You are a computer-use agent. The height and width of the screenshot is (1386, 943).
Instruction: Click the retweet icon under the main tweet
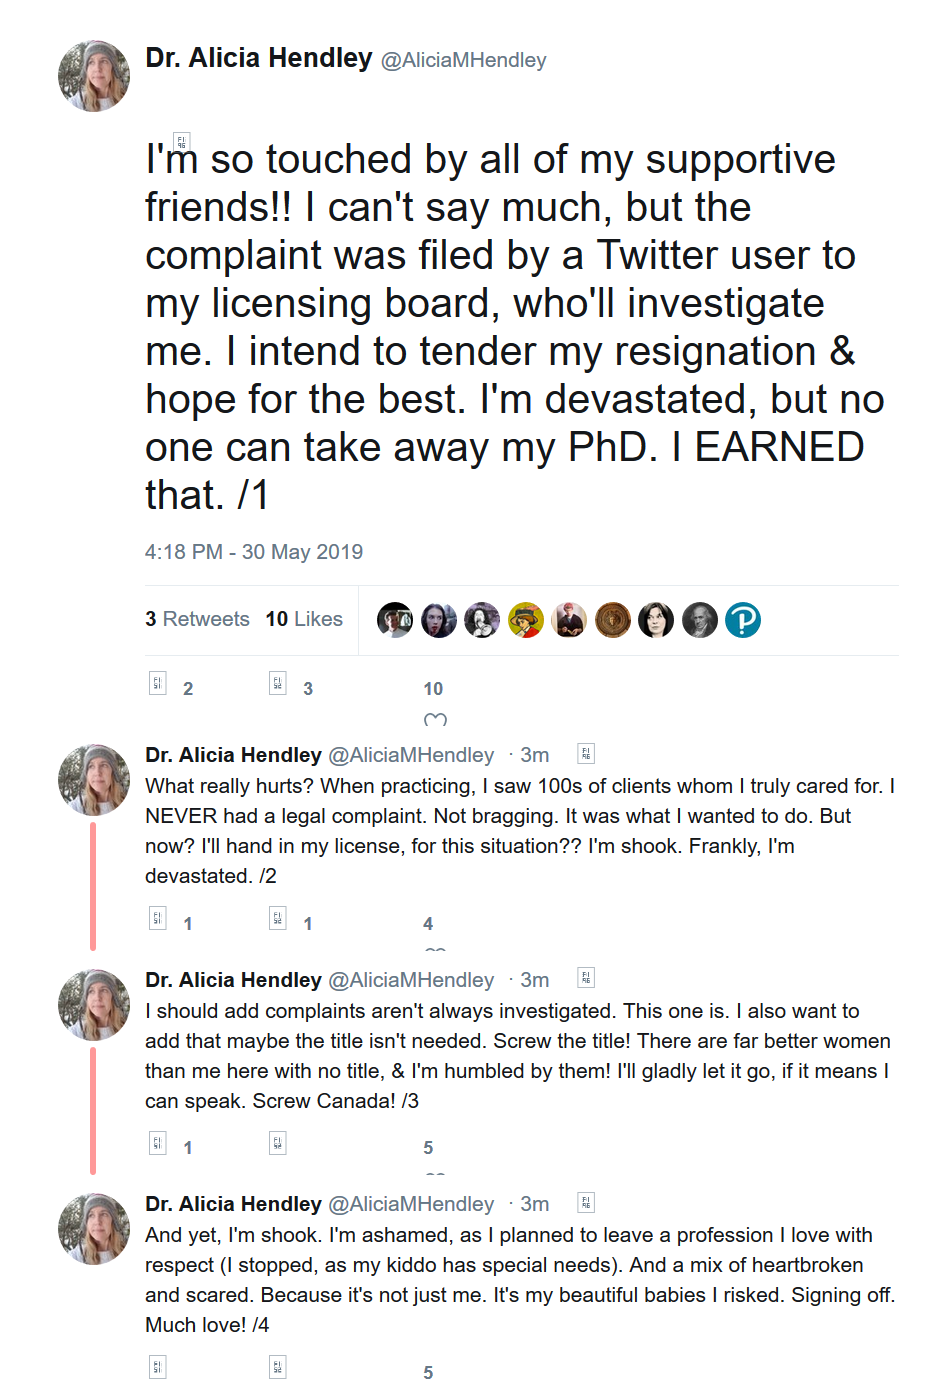click(278, 683)
